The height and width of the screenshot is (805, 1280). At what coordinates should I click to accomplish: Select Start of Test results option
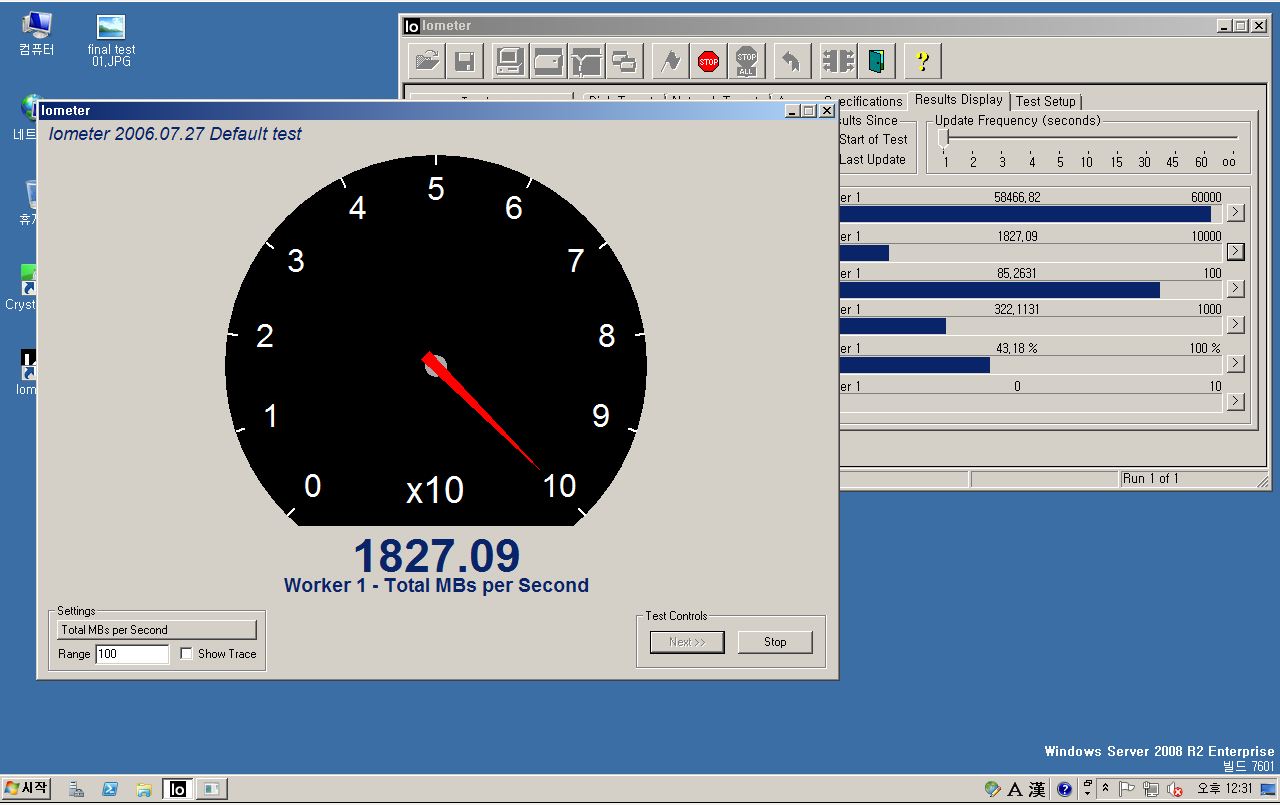pyautogui.click(x=873, y=140)
